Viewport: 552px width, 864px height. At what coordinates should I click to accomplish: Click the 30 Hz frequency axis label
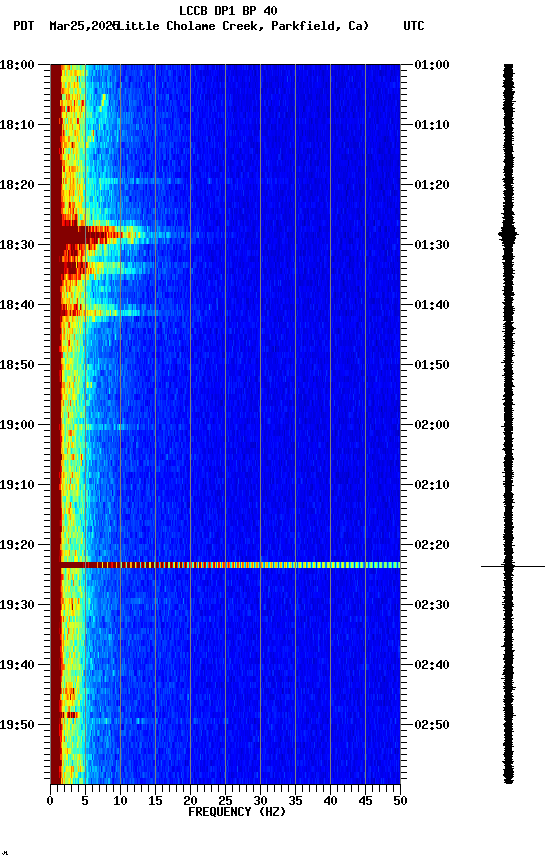[x=261, y=801]
